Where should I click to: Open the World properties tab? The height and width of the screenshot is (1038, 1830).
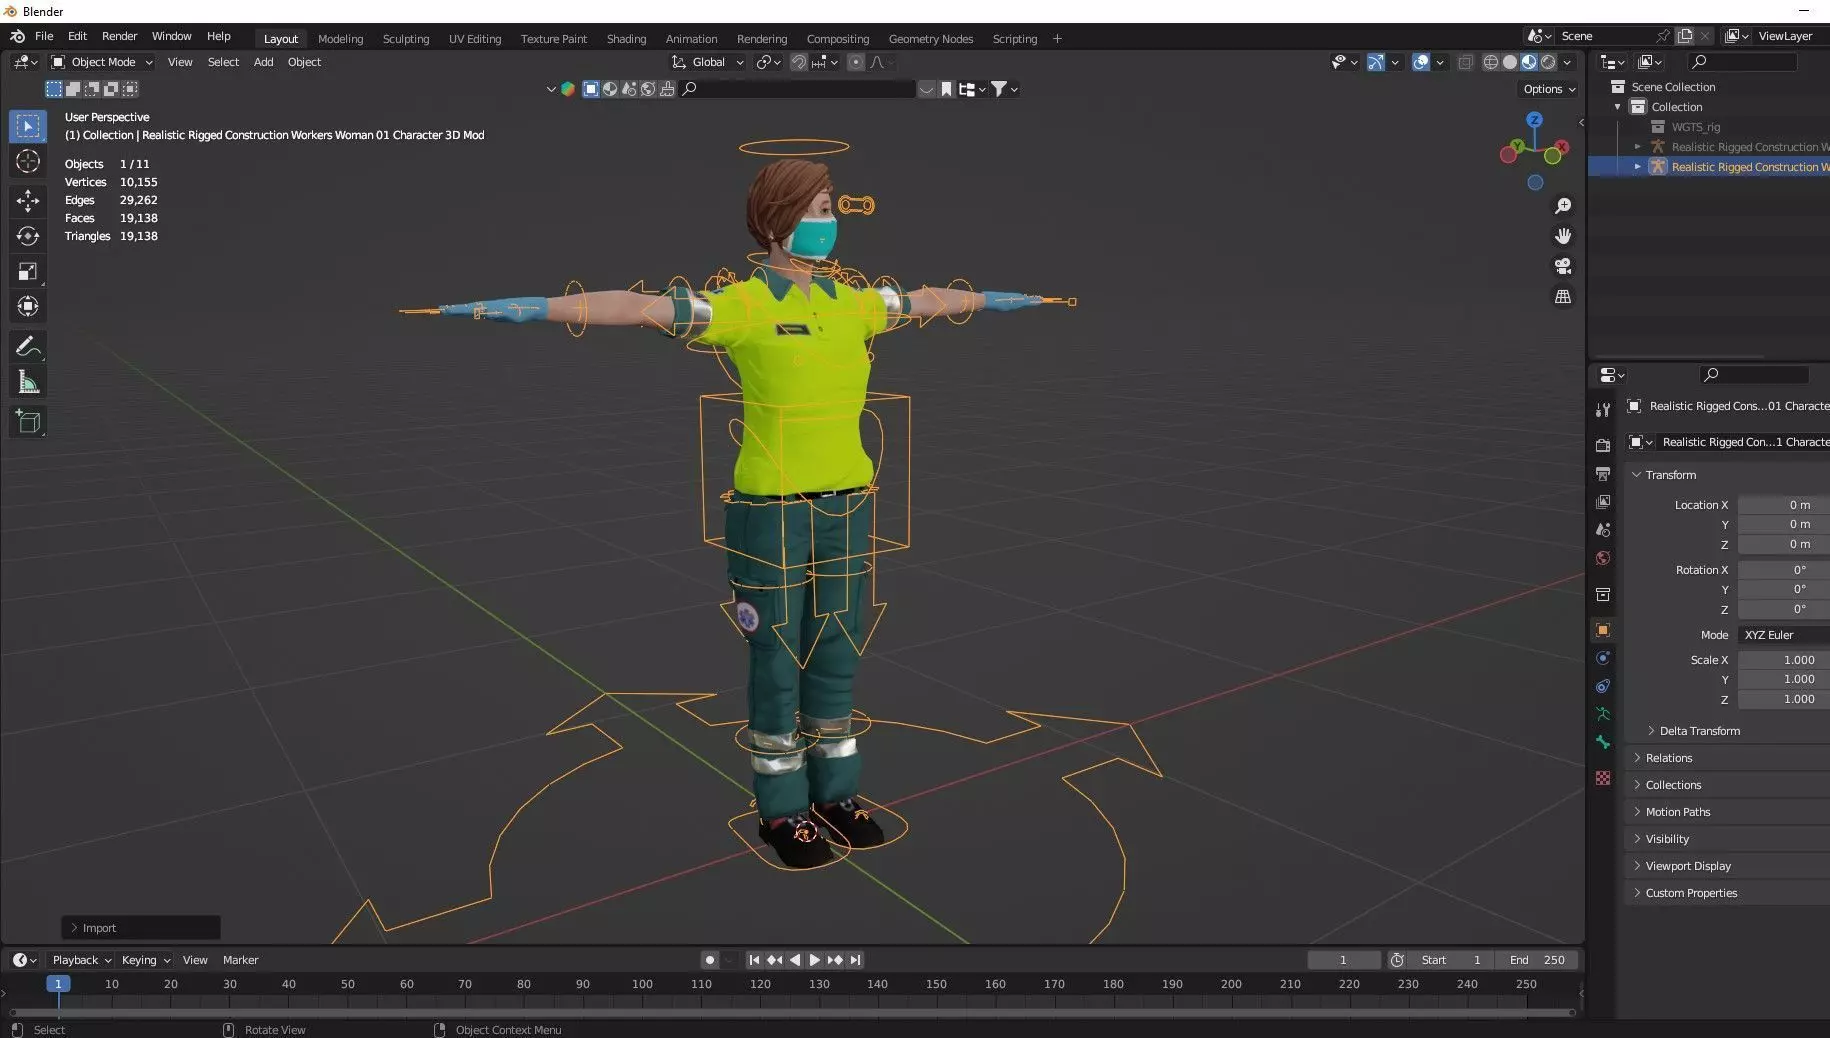(x=1603, y=557)
